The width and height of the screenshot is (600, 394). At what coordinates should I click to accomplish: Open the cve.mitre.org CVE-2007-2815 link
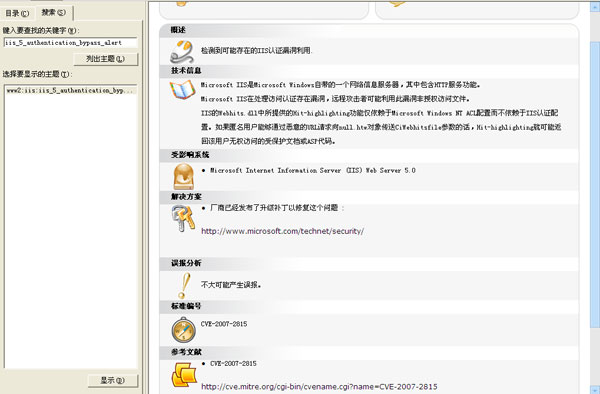pos(319,386)
